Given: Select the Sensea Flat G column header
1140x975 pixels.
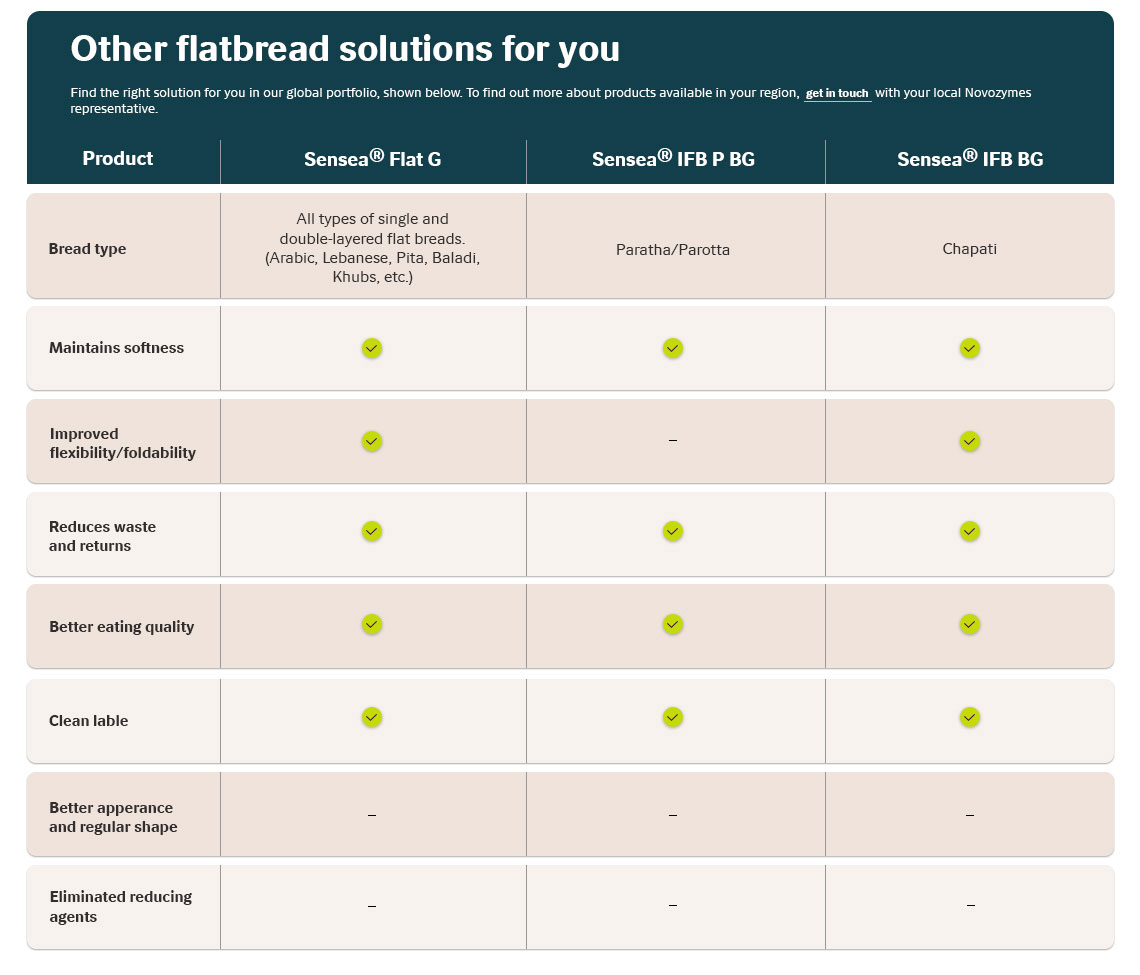Looking at the screenshot, I should pos(372,159).
